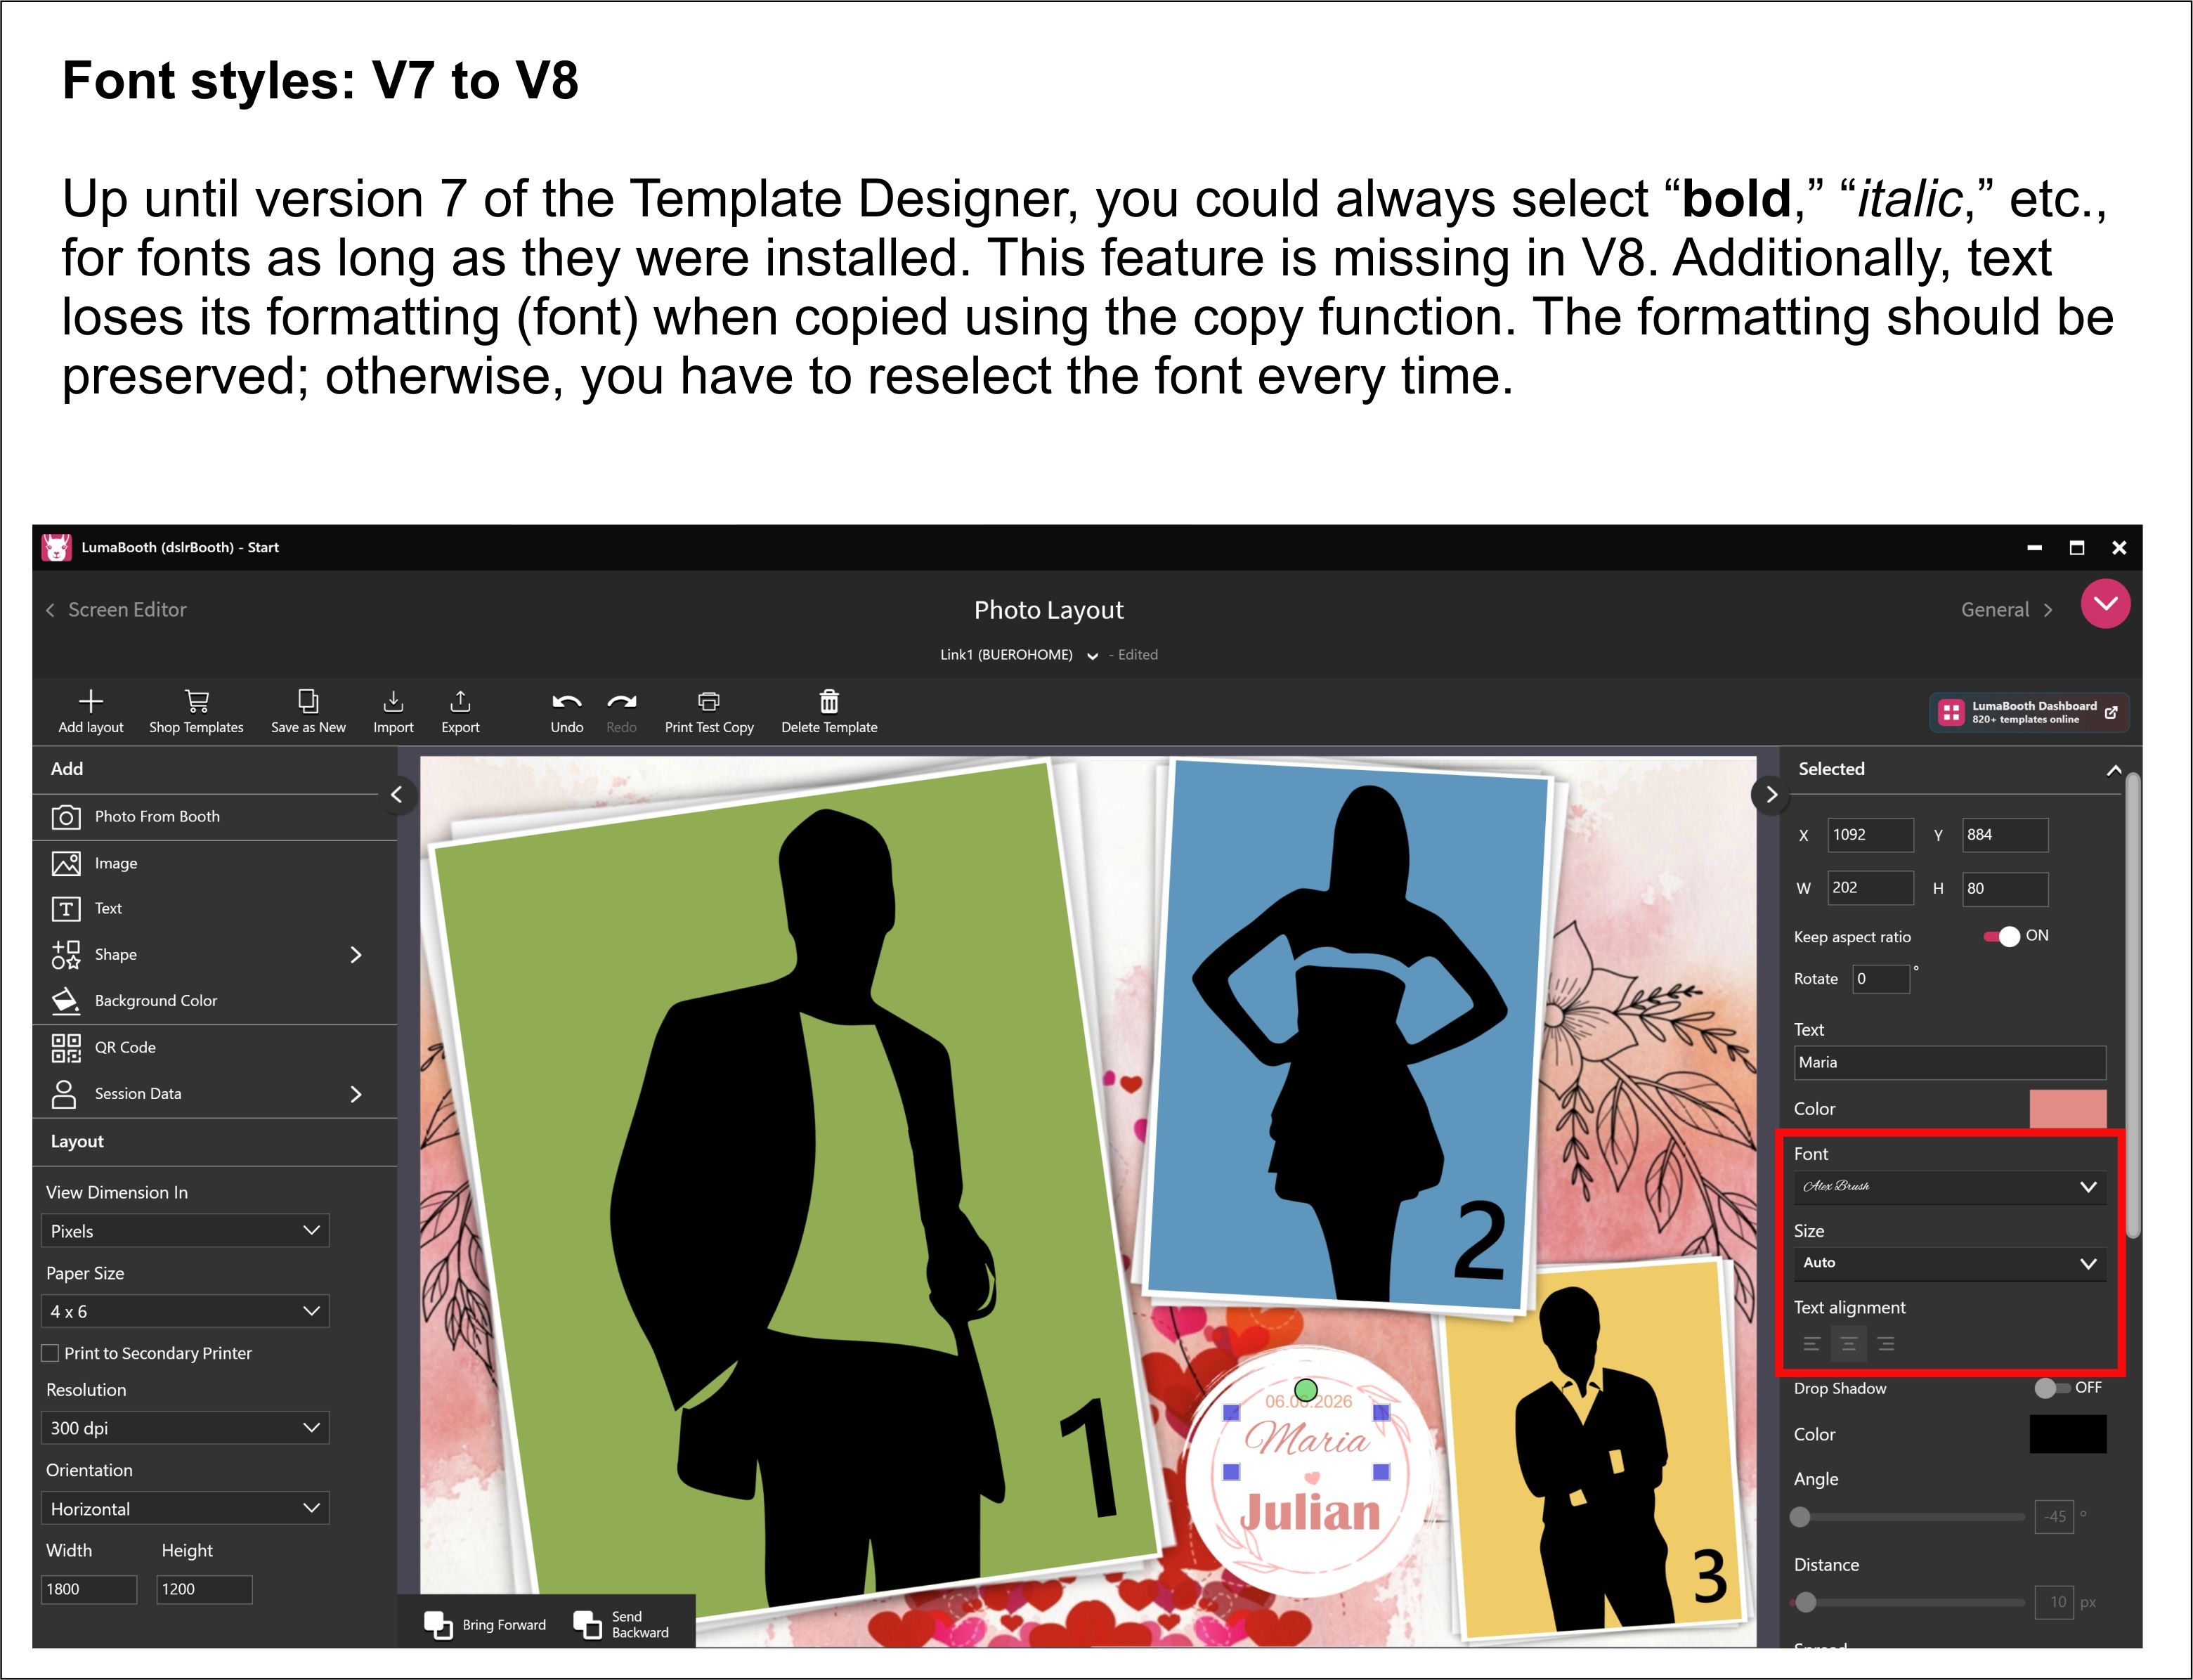Click the green rotation handle on canvas
2193x1680 pixels.
click(x=1305, y=1390)
